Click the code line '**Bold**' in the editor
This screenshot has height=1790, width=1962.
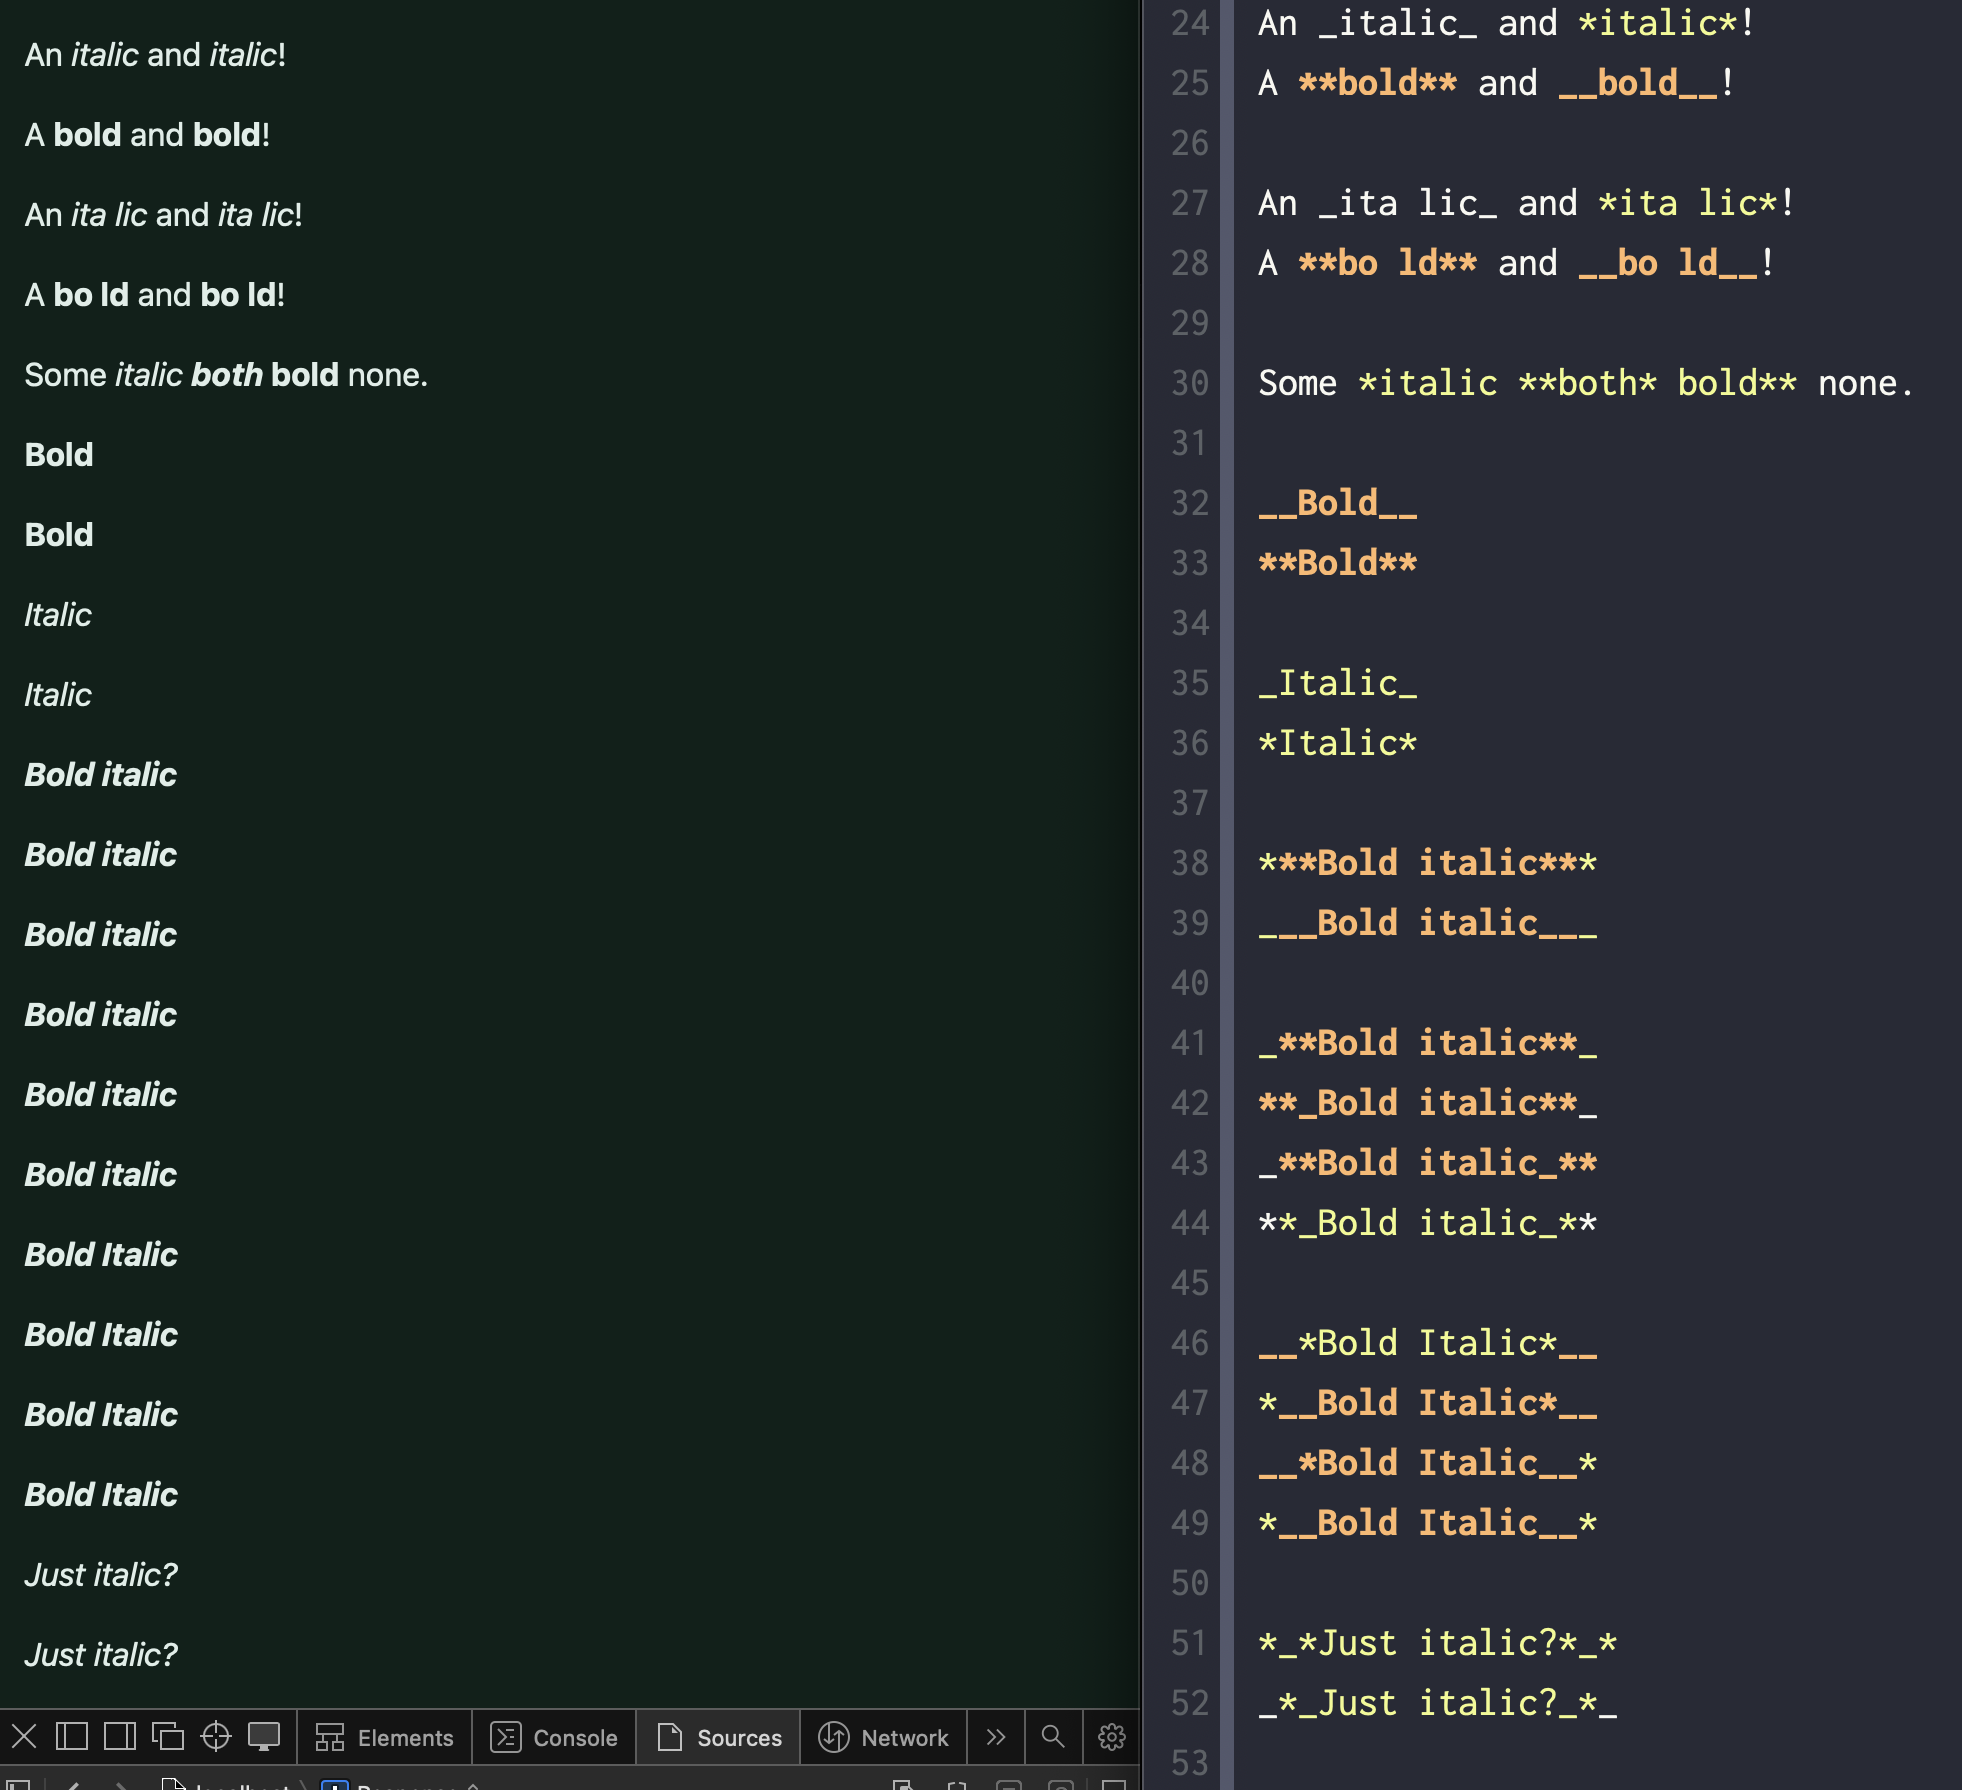1338,563
